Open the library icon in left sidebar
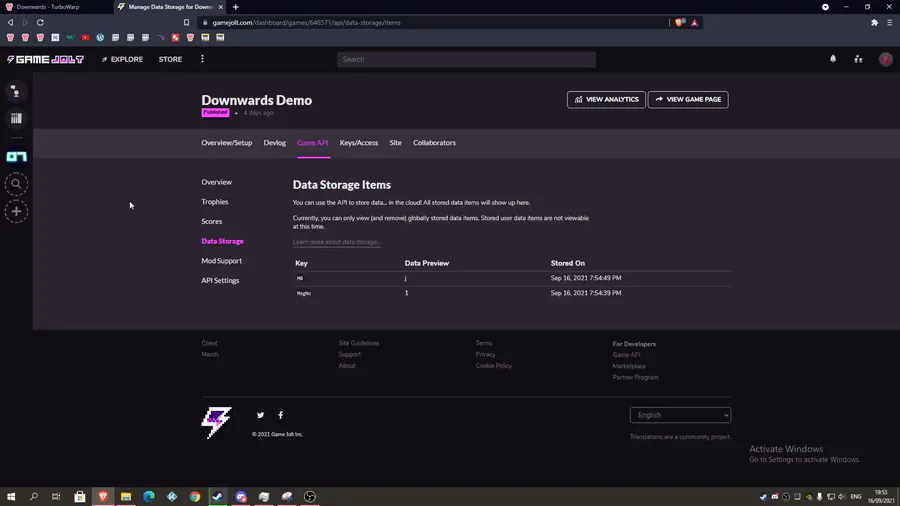 coord(16,118)
